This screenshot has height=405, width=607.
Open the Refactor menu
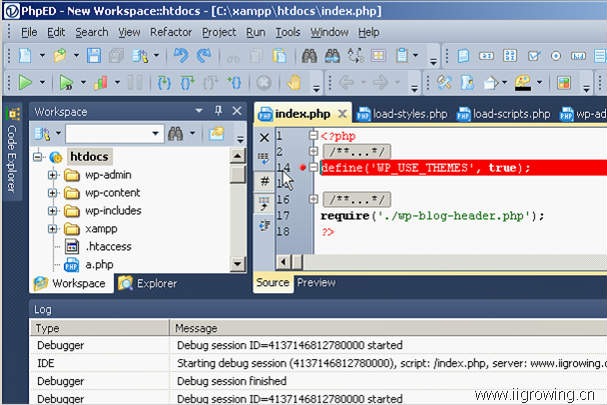pos(171,32)
